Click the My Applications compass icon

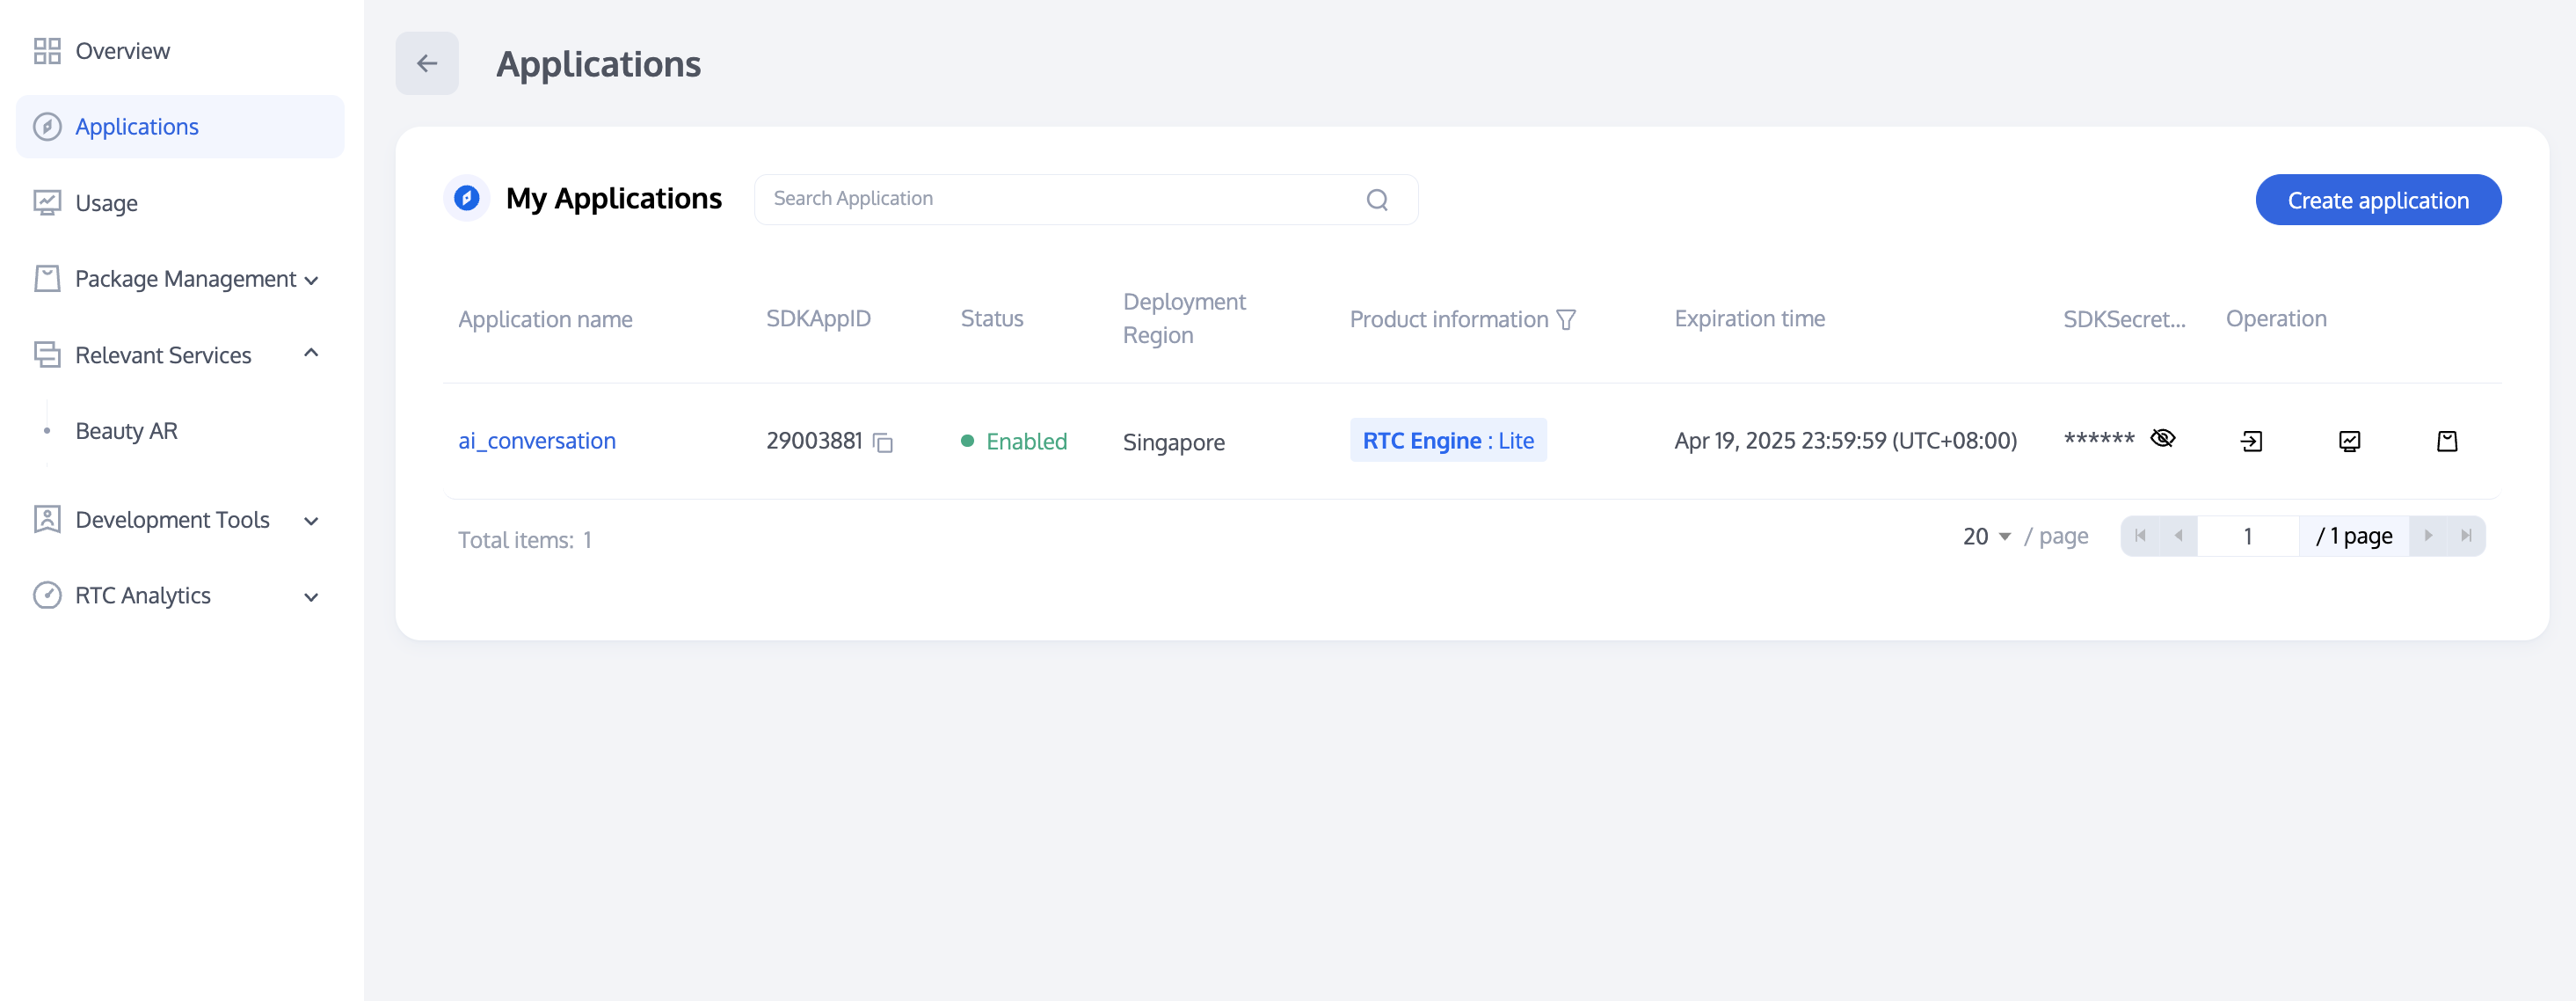point(466,198)
